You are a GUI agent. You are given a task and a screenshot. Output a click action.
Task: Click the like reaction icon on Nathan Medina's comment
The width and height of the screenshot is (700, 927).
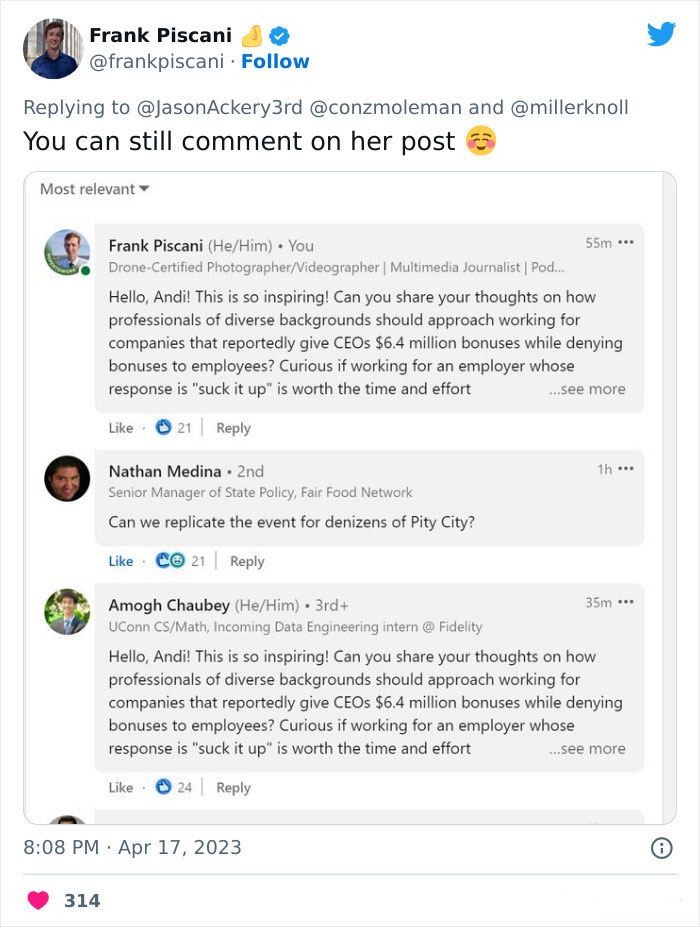[164, 561]
